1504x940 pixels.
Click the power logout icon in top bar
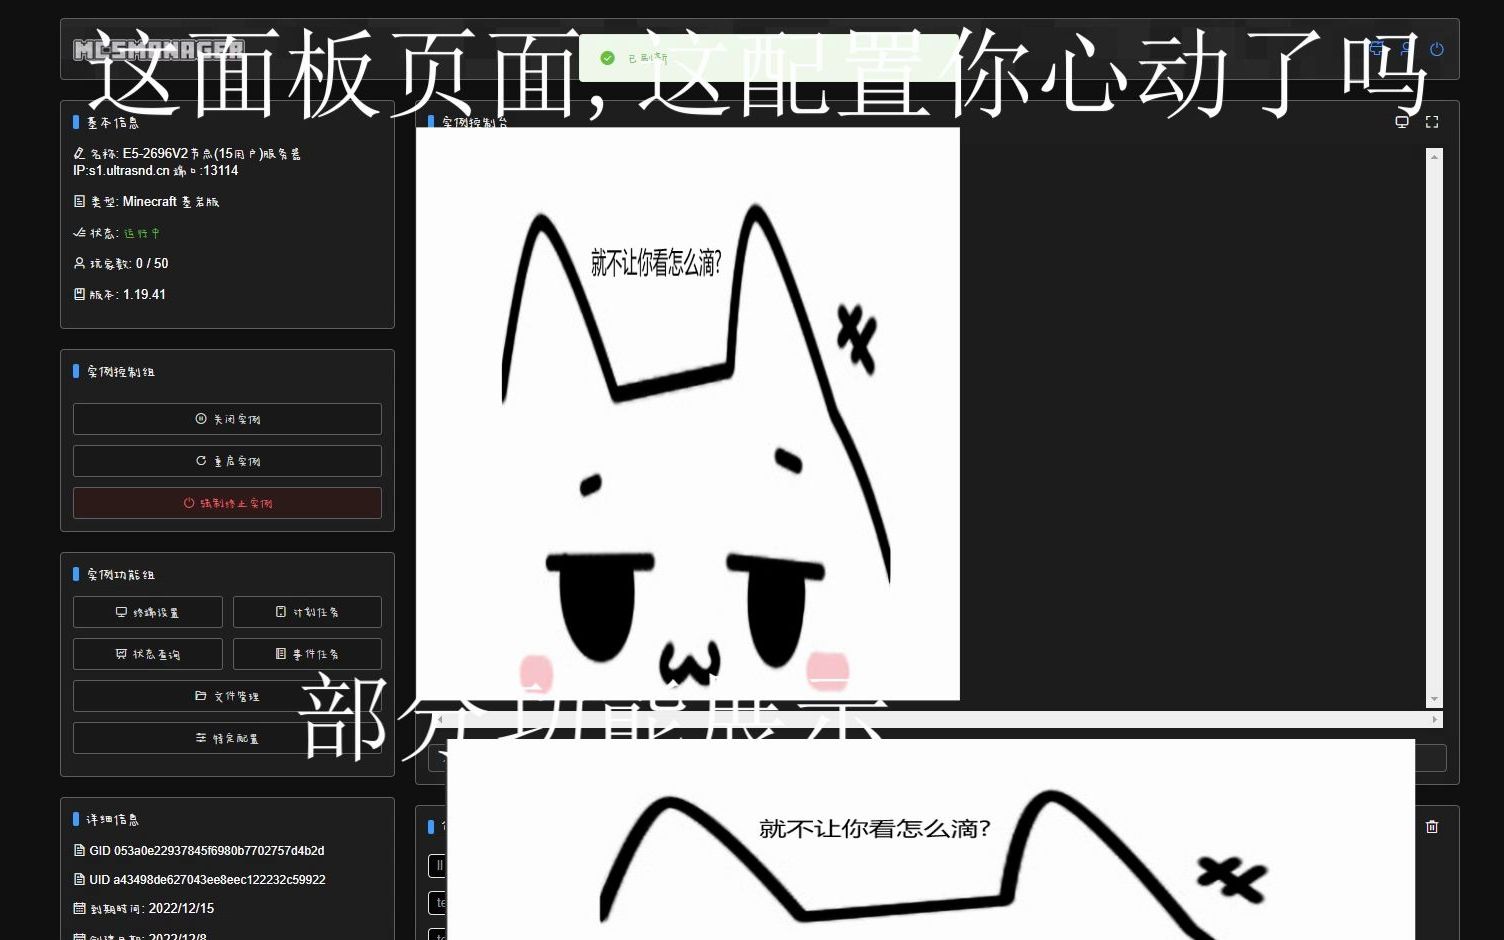click(1437, 49)
